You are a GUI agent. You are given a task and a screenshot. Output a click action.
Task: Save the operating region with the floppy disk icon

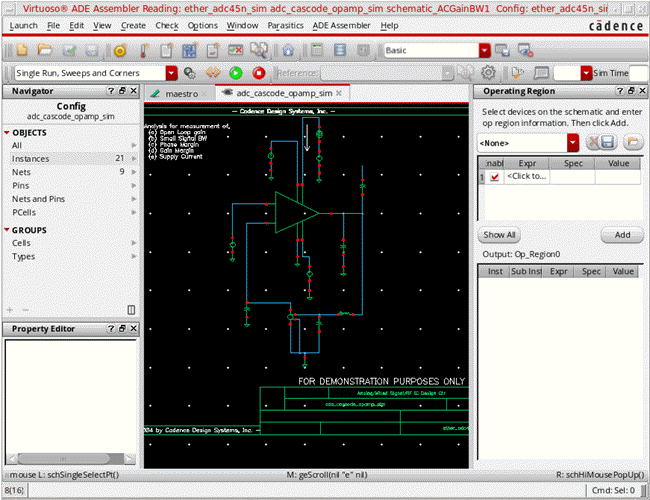point(606,142)
